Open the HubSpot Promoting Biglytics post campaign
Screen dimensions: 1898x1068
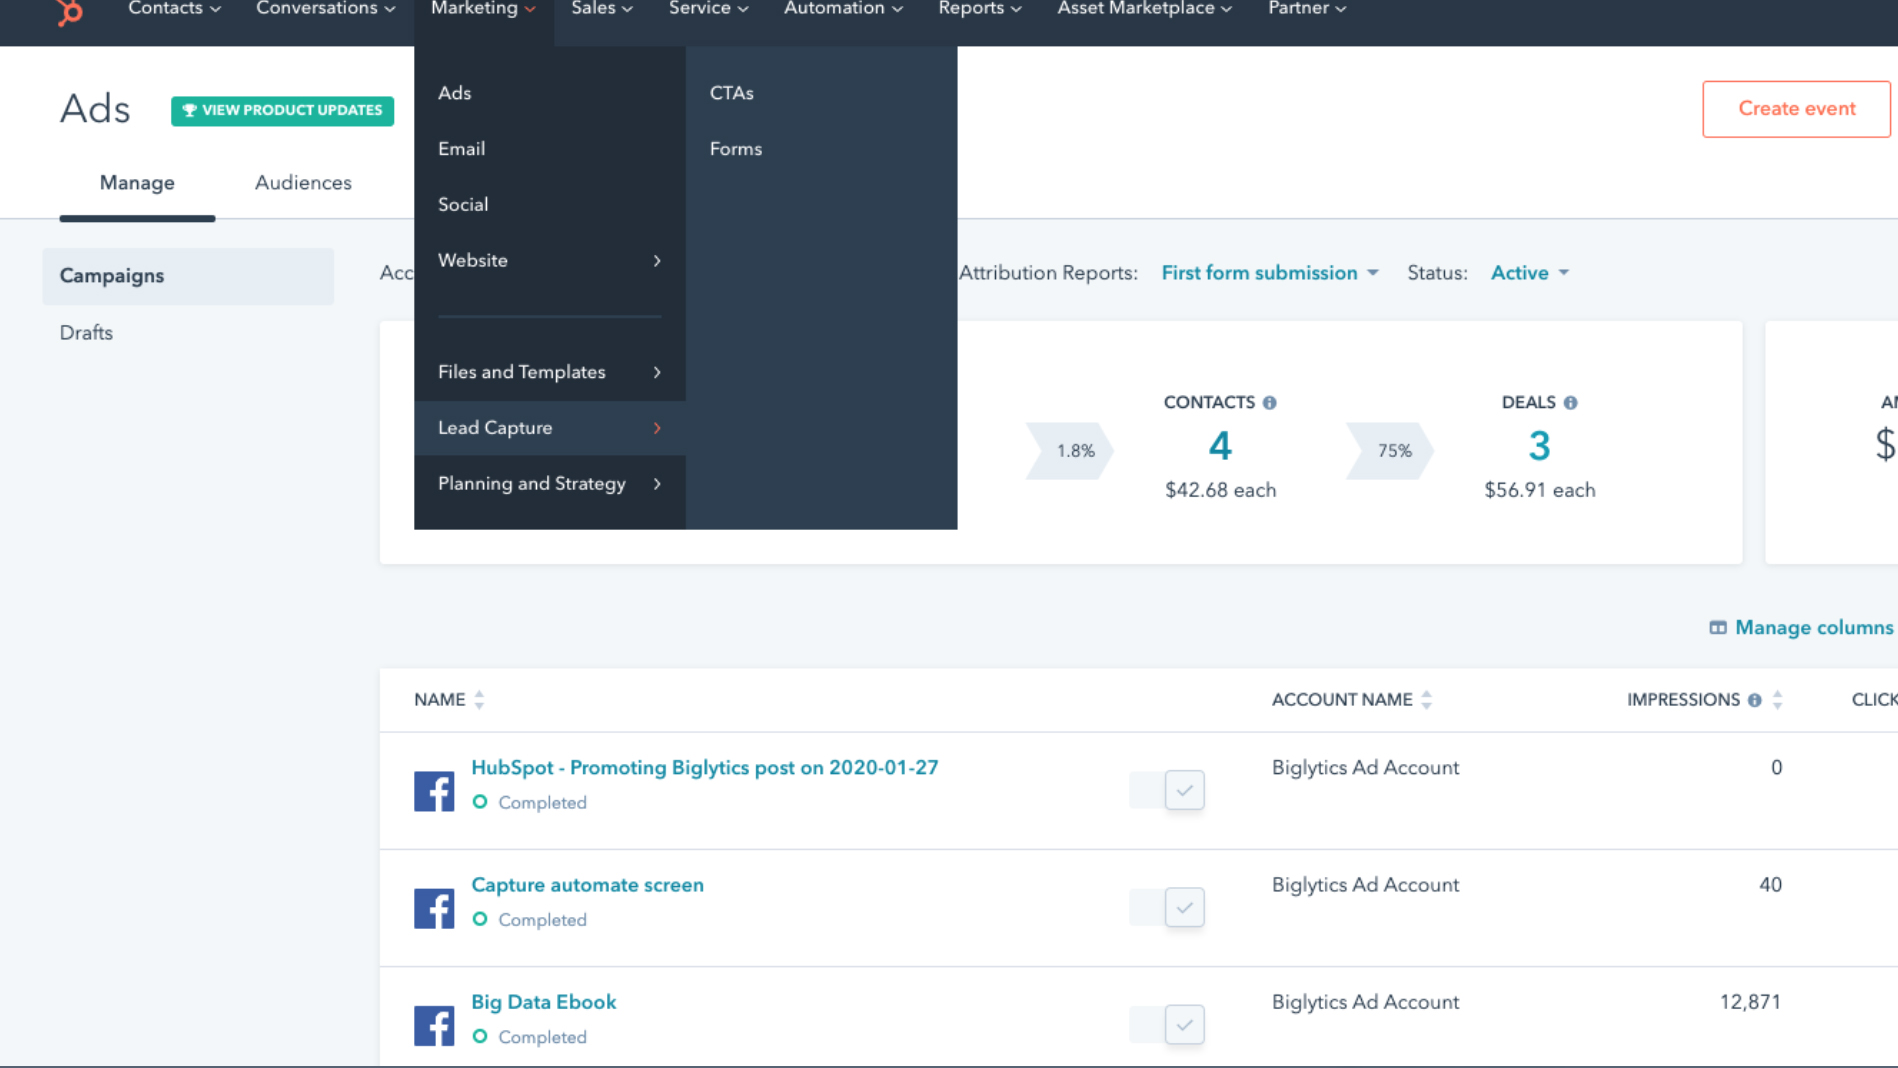[705, 768]
